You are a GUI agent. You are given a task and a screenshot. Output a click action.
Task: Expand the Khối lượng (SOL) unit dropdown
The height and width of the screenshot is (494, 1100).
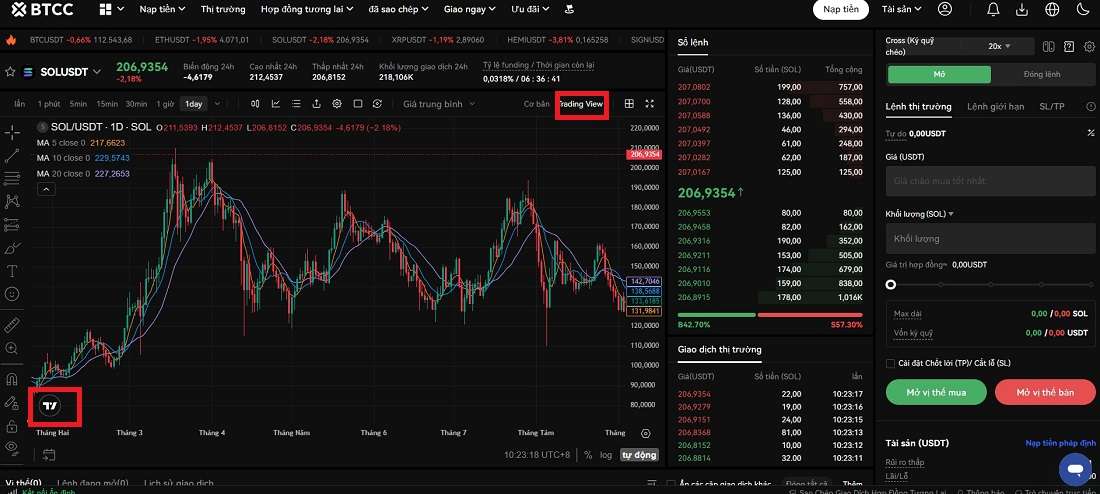(951, 214)
